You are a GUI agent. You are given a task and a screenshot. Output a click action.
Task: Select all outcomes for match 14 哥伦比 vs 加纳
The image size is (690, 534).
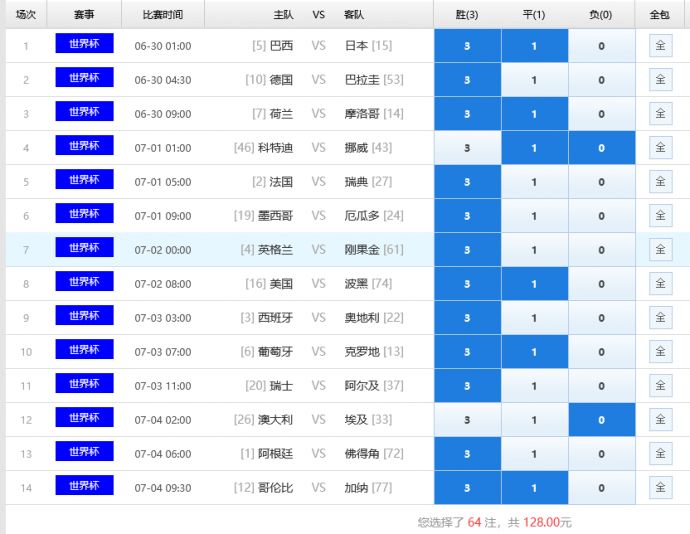(661, 488)
